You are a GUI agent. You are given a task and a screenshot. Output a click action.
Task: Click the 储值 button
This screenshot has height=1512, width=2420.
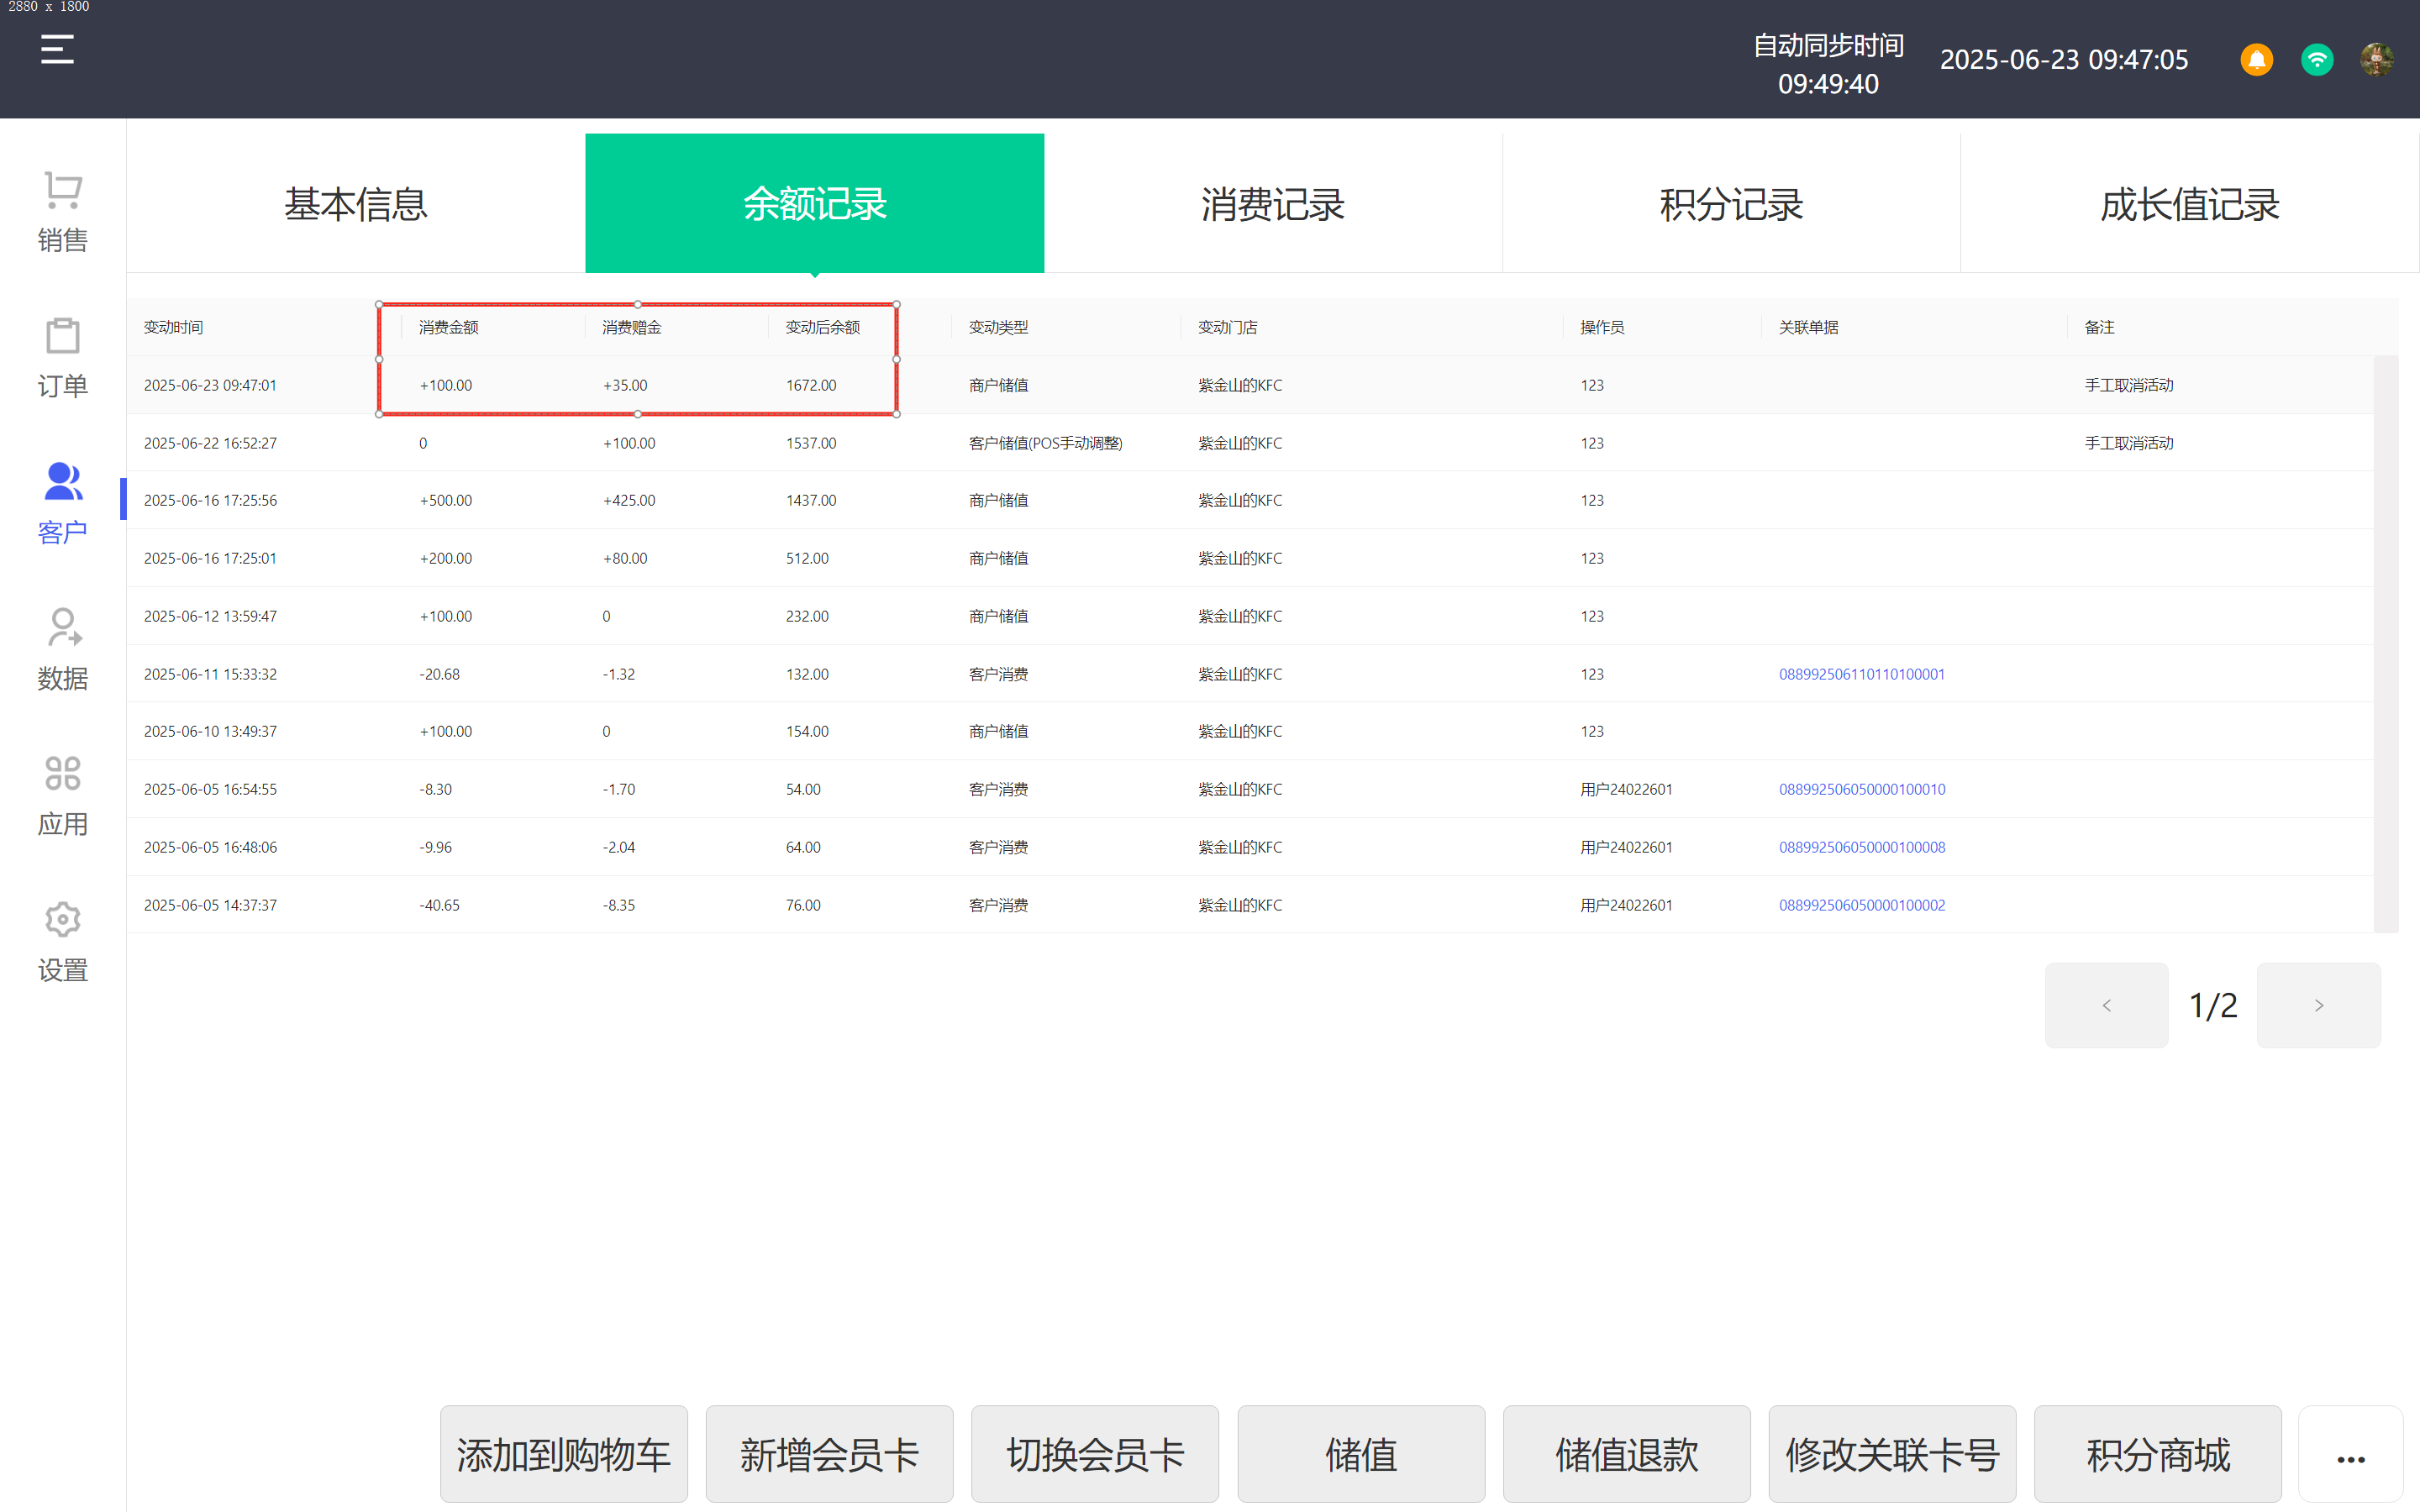click(x=1361, y=1454)
